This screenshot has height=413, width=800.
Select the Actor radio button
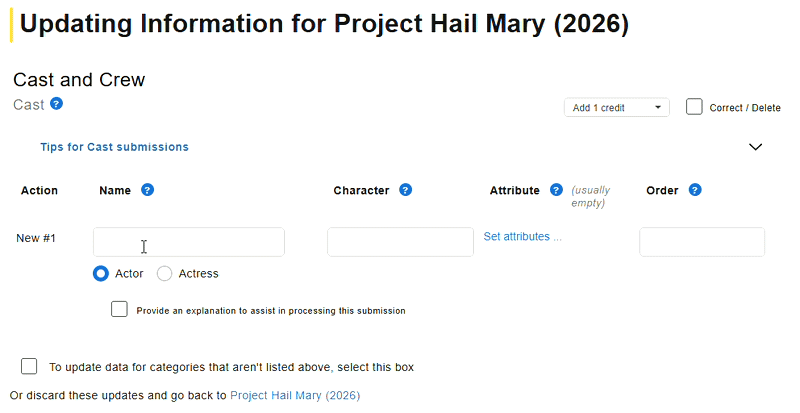(101, 273)
